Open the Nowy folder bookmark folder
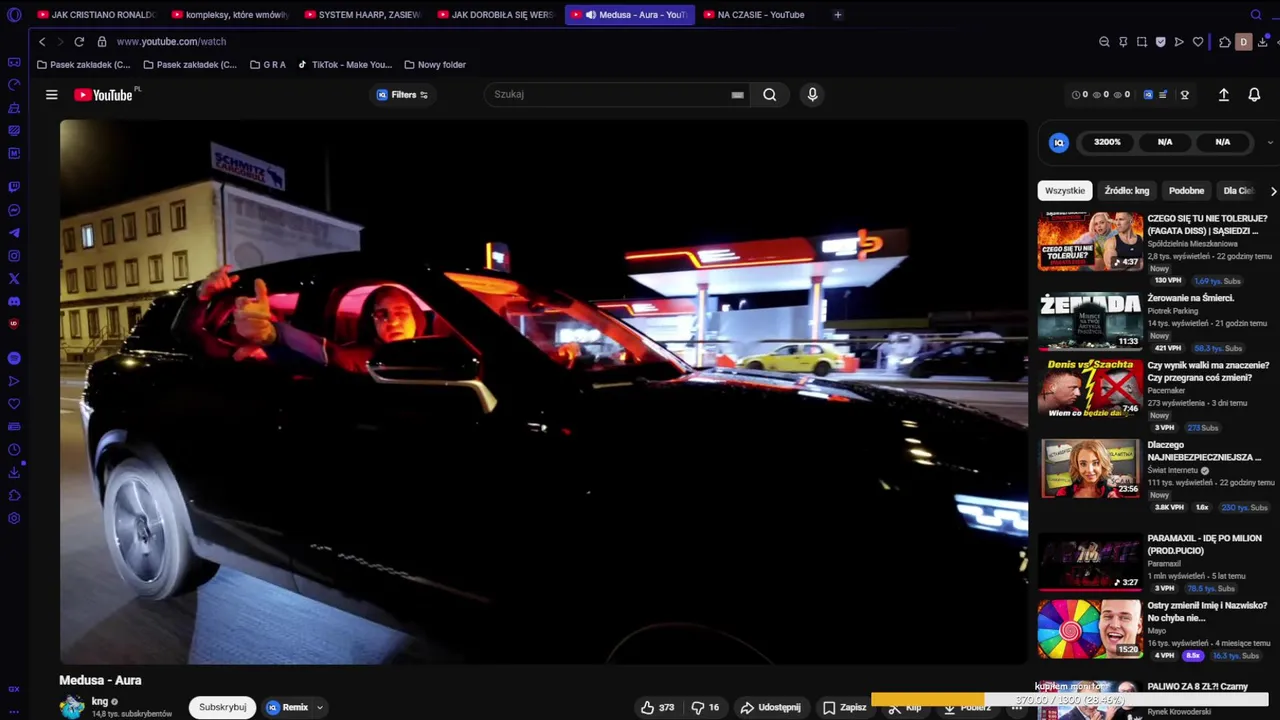The height and width of the screenshot is (720, 1280). [435, 65]
